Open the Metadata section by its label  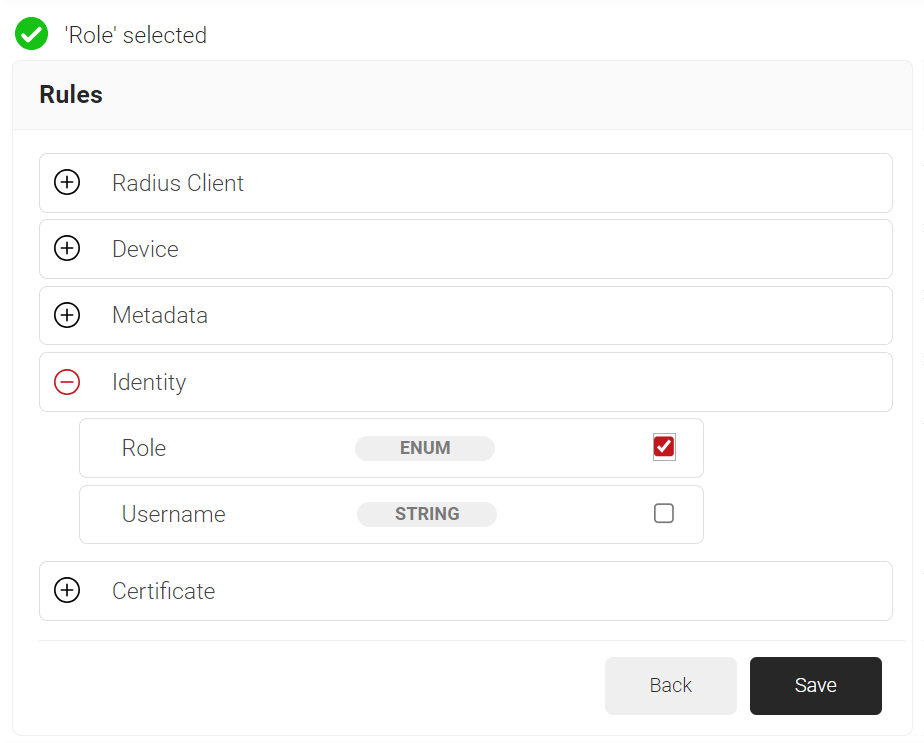point(160,315)
